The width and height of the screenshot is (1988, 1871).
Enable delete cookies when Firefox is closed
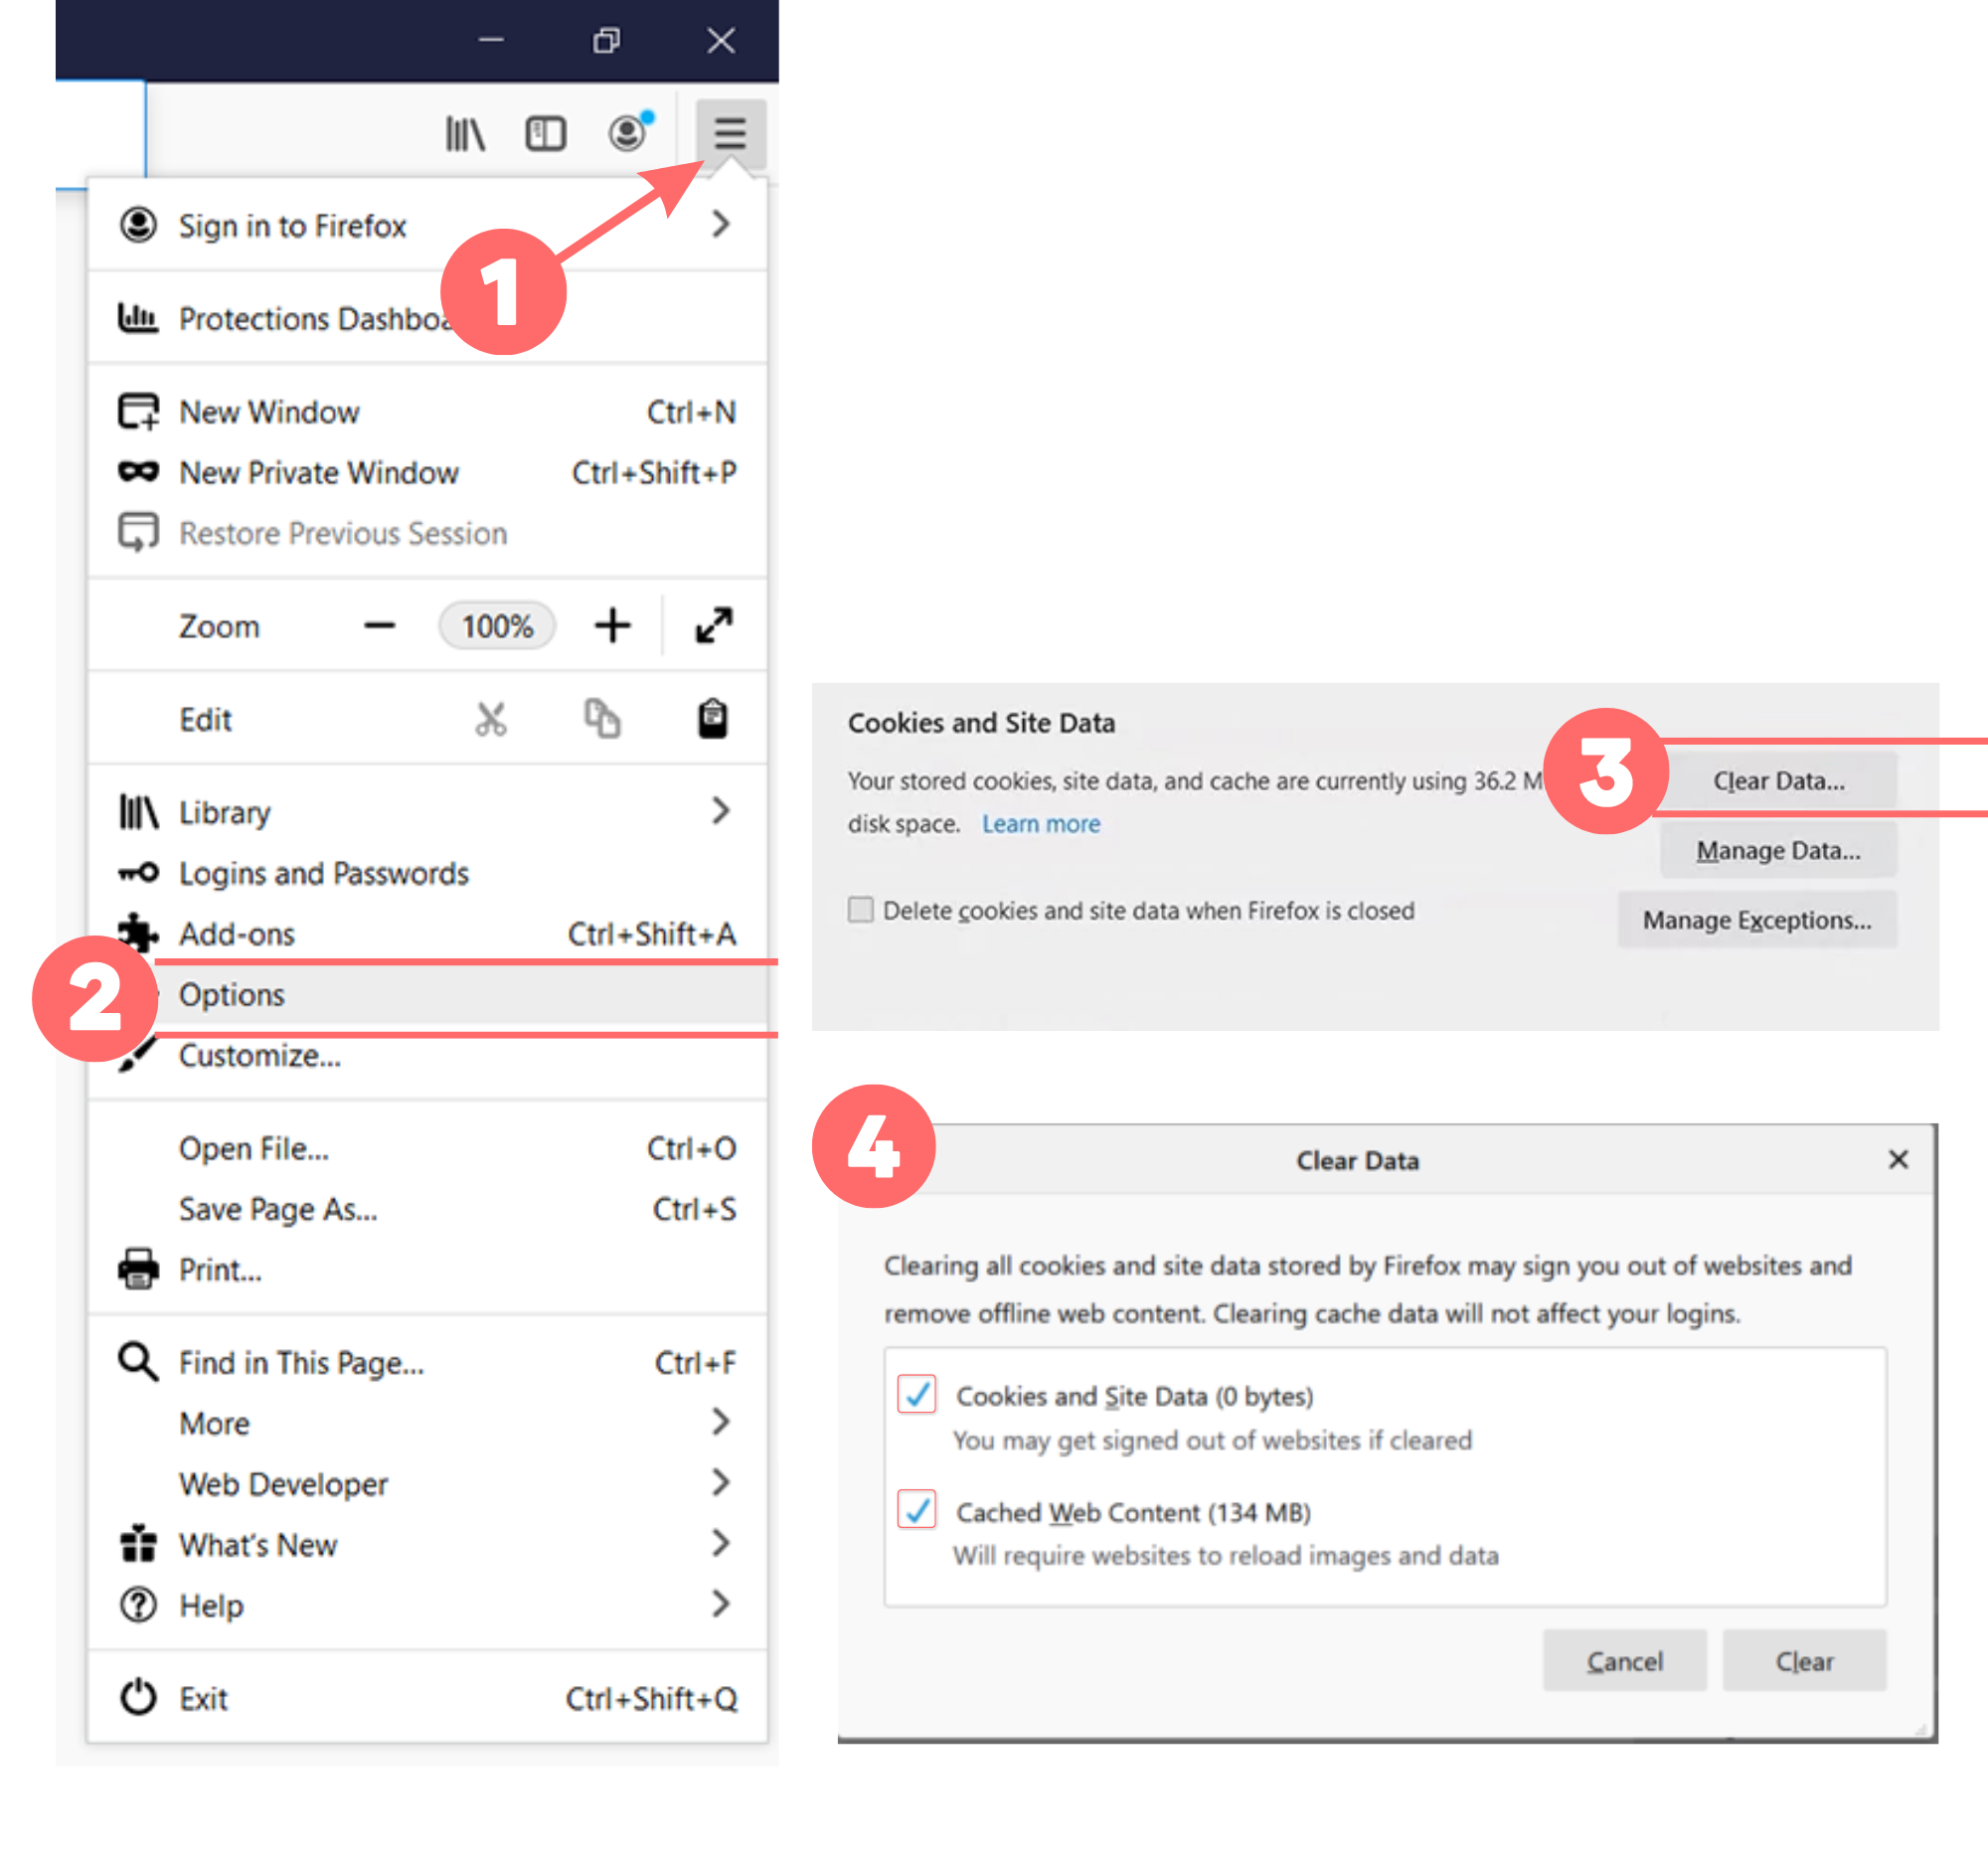tap(861, 909)
